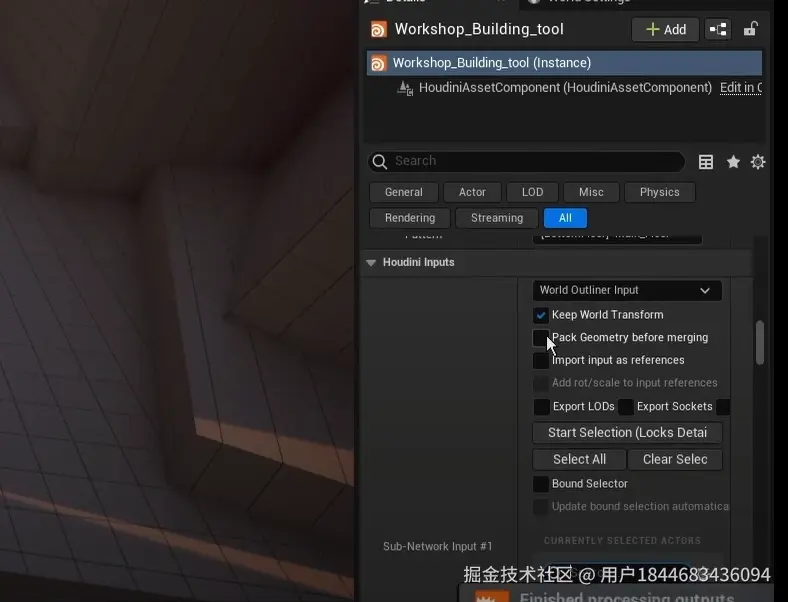This screenshot has height=602, width=788.
Task: Enable the Export Sockets checkbox
Action: (626, 407)
